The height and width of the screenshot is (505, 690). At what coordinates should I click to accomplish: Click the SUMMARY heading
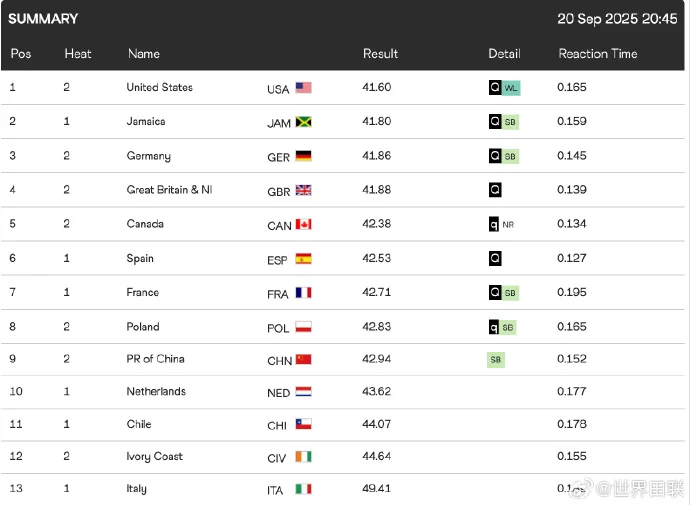[x=43, y=19]
